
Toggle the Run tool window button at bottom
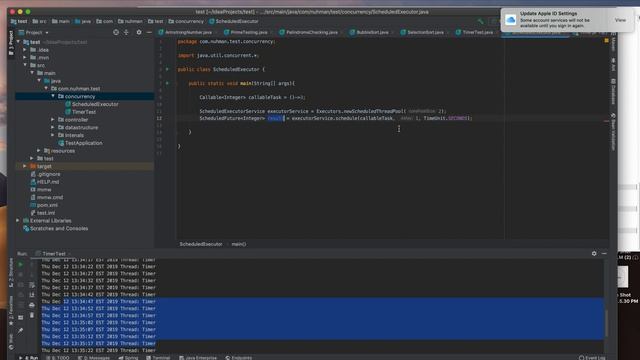29,358
